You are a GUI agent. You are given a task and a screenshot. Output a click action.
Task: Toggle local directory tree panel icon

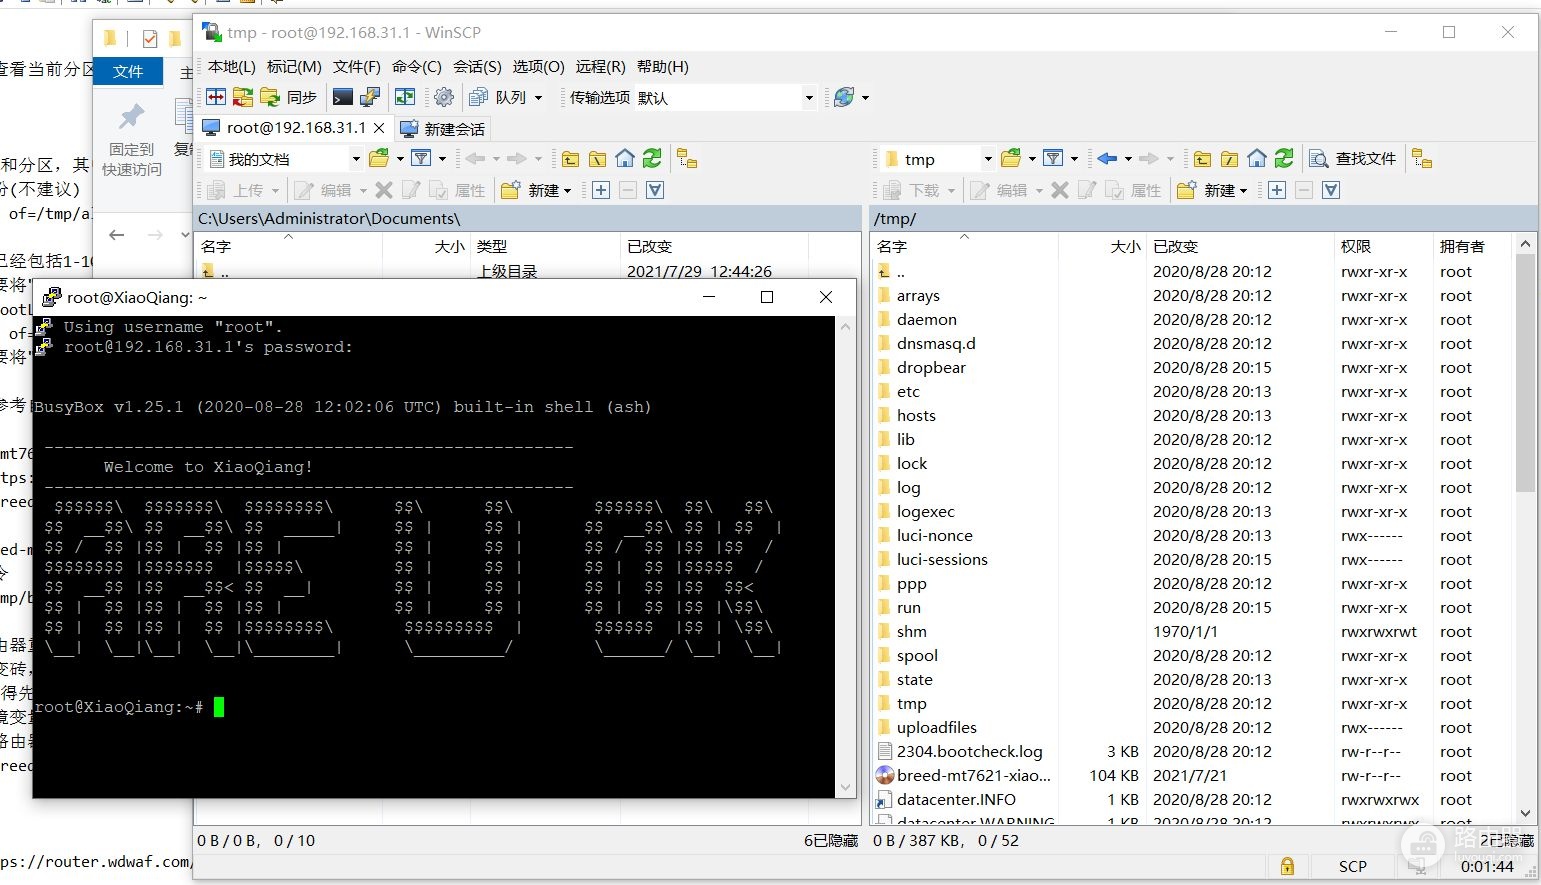click(686, 158)
